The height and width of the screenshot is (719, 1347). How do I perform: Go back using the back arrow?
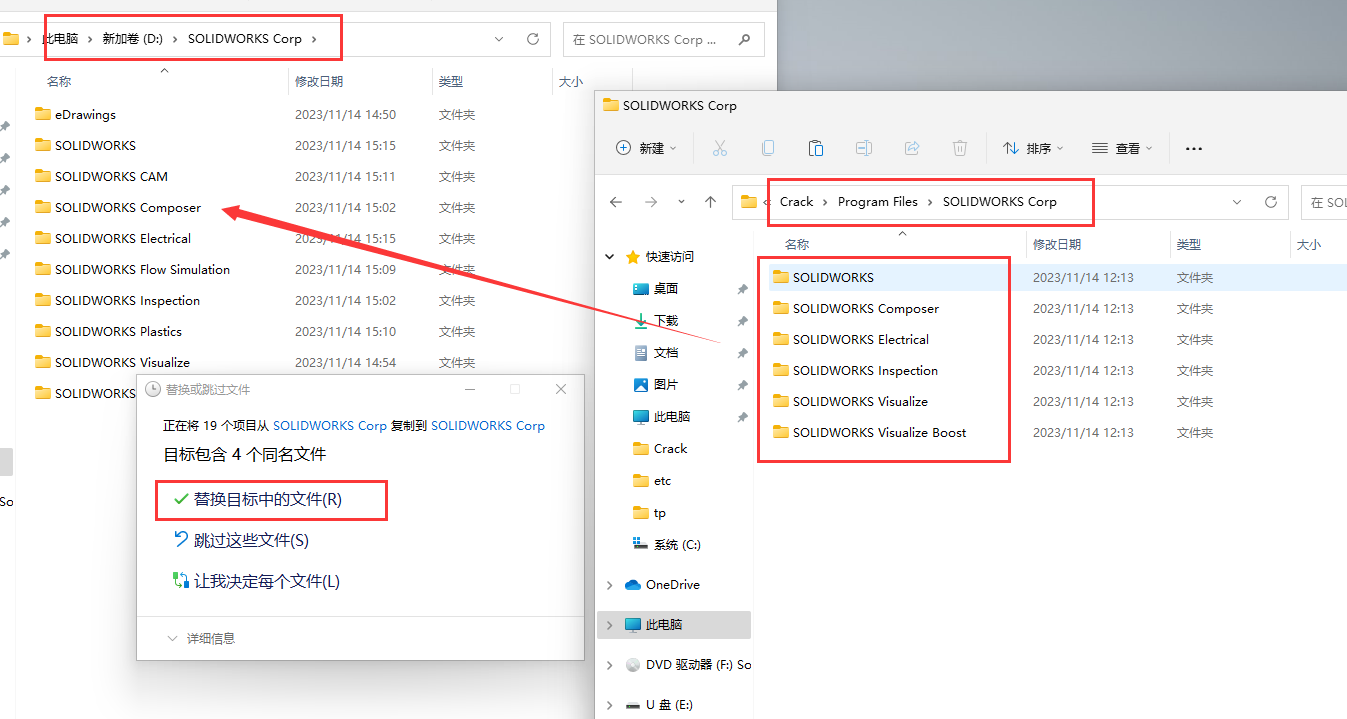tap(616, 202)
